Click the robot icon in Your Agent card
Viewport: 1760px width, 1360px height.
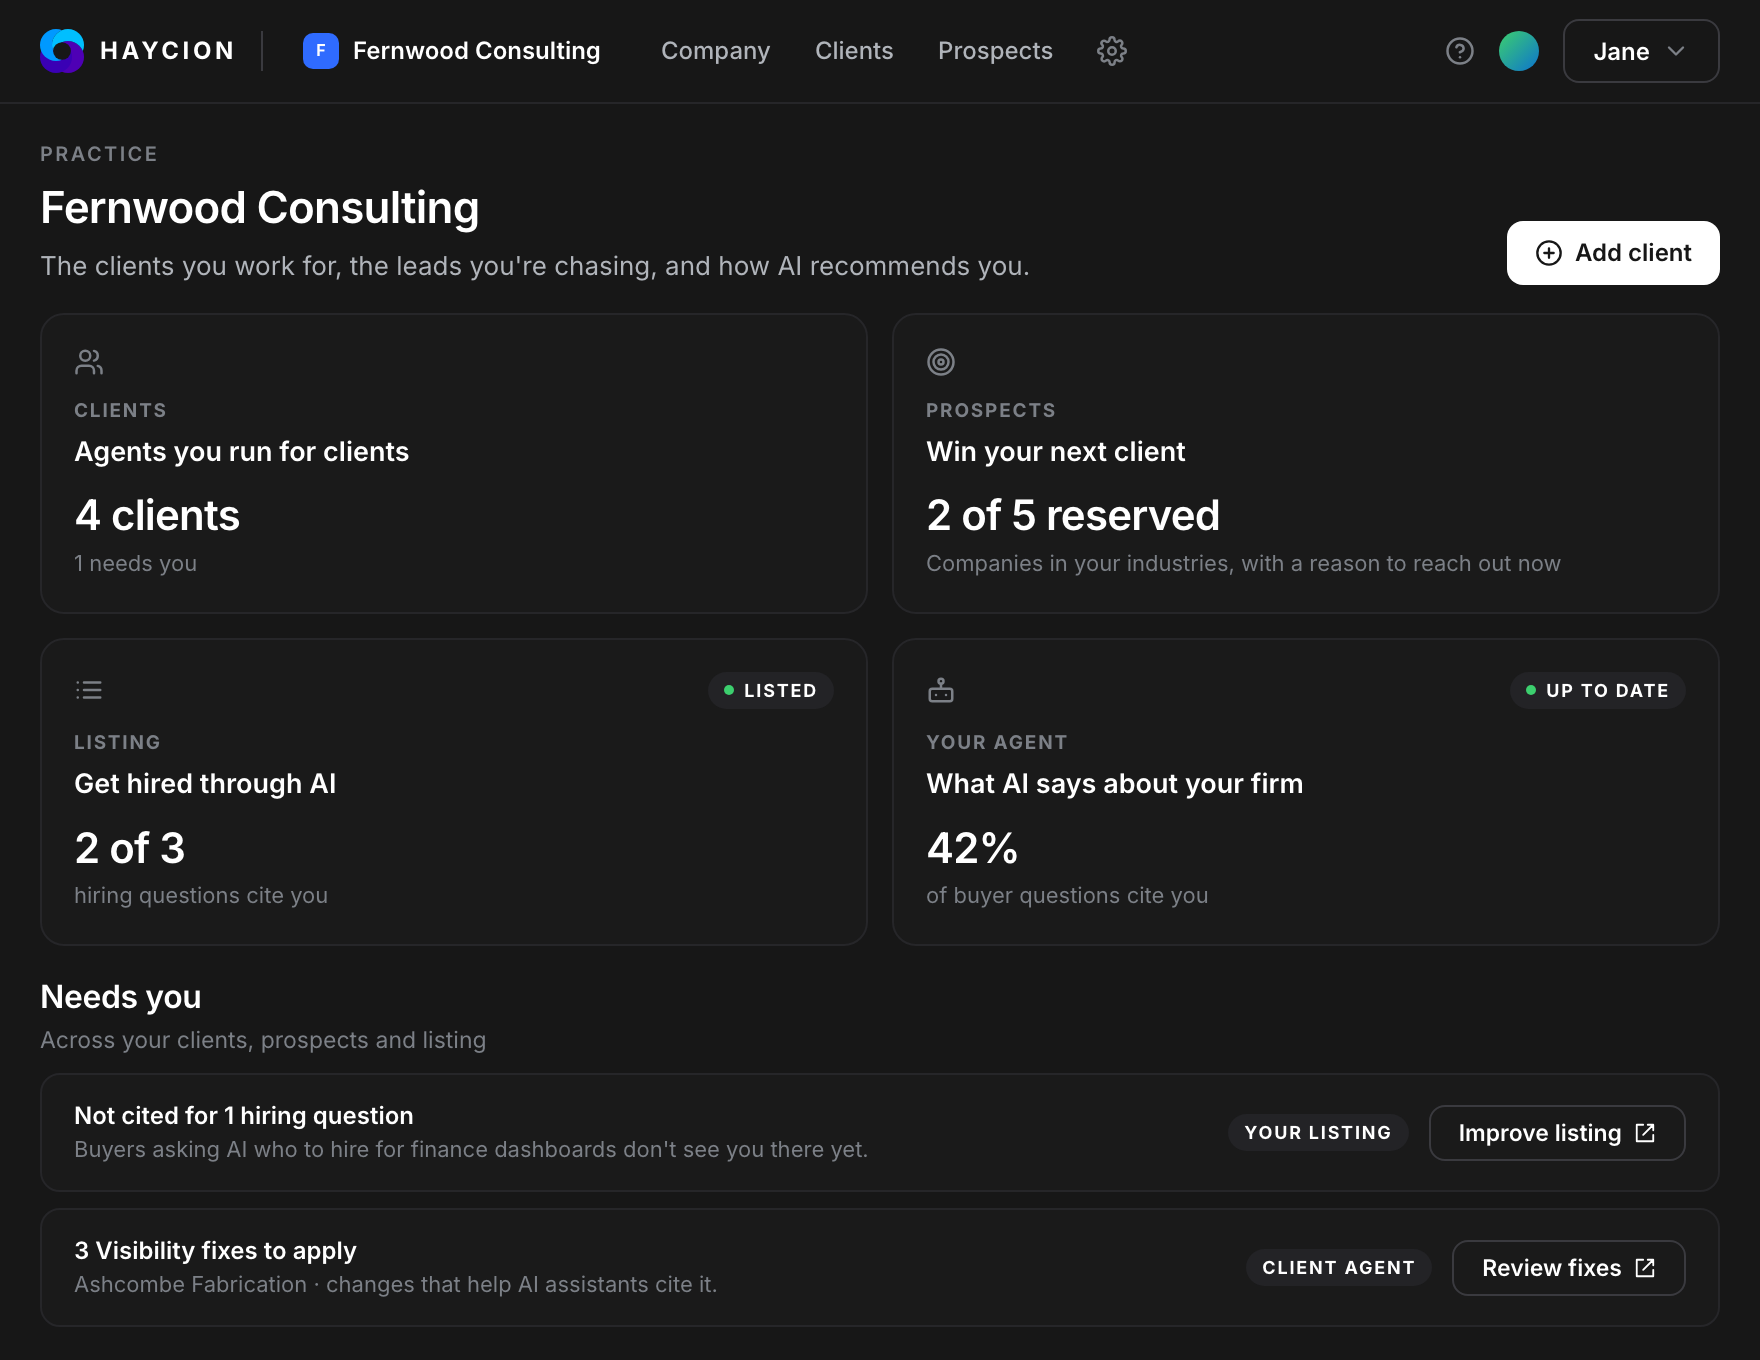tap(941, 690)
